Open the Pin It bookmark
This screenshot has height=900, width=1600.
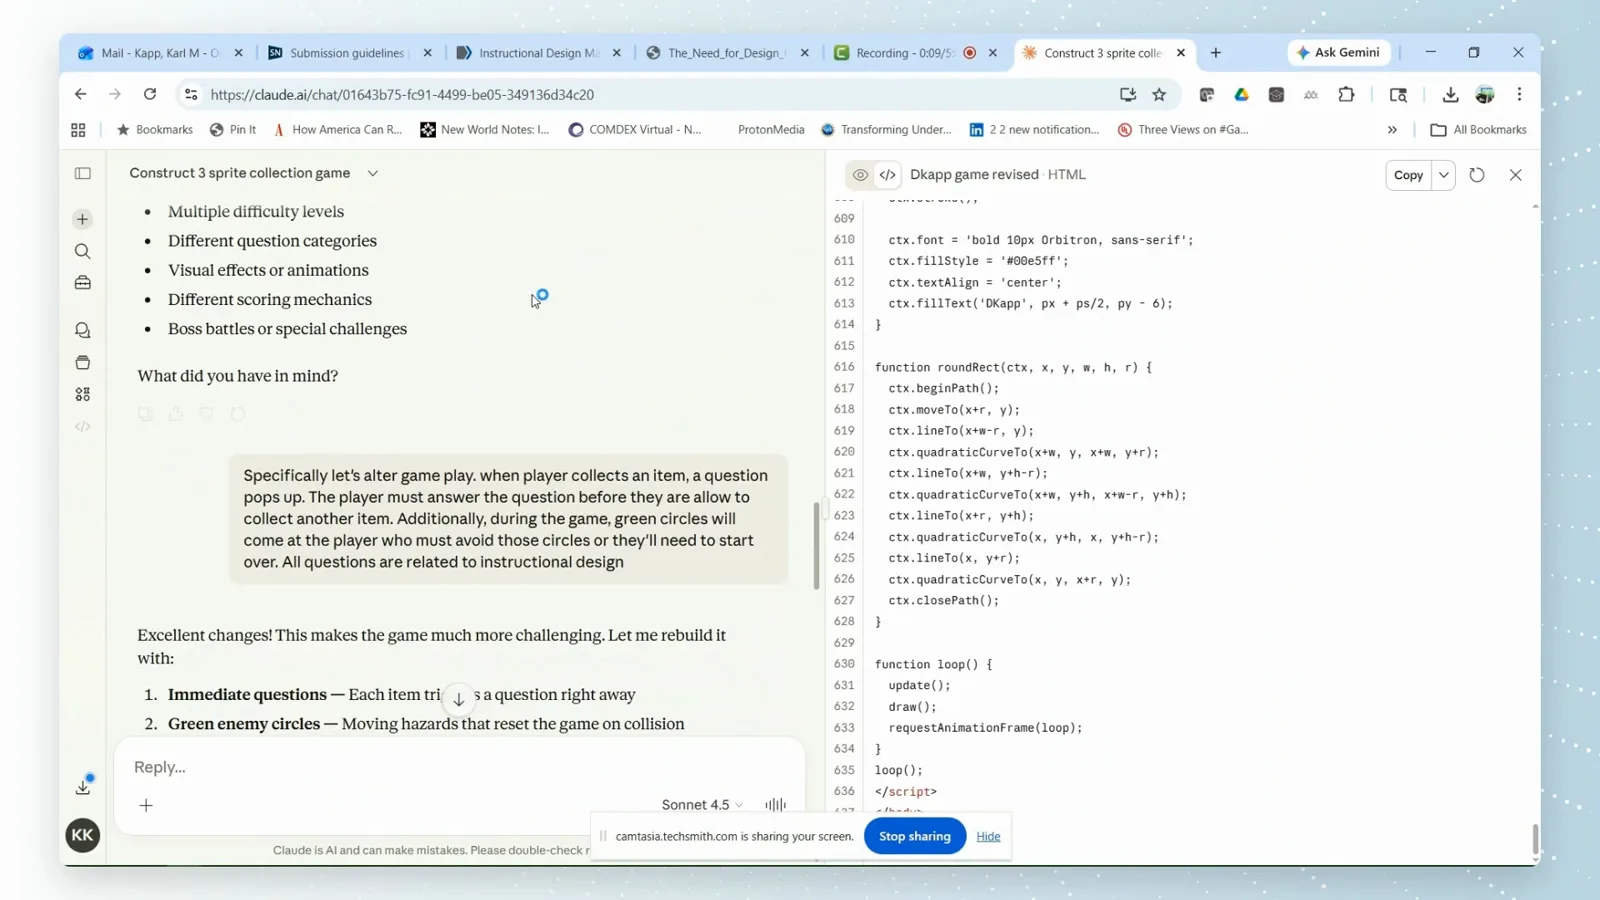coord(233,130)
